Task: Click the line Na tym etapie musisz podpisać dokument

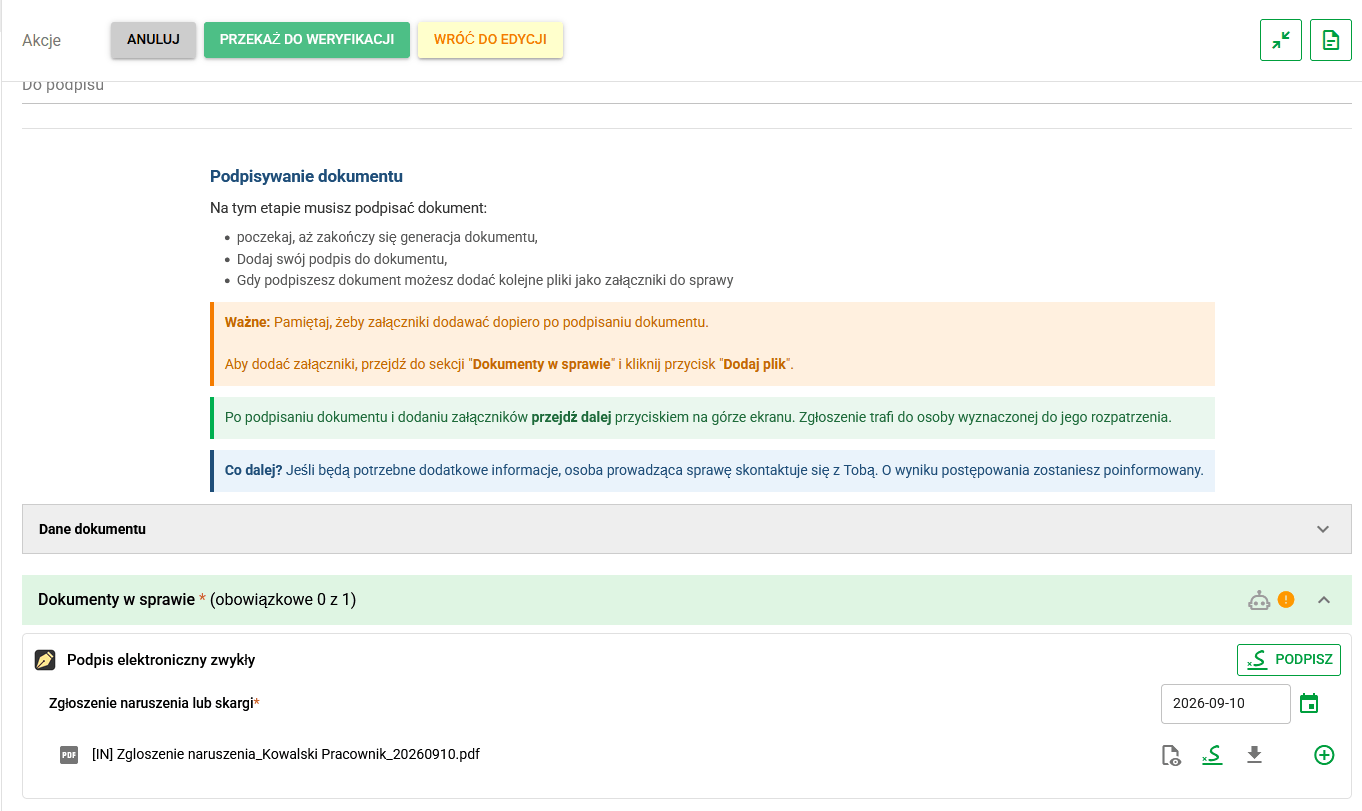Action: click(x=348, y=209)
